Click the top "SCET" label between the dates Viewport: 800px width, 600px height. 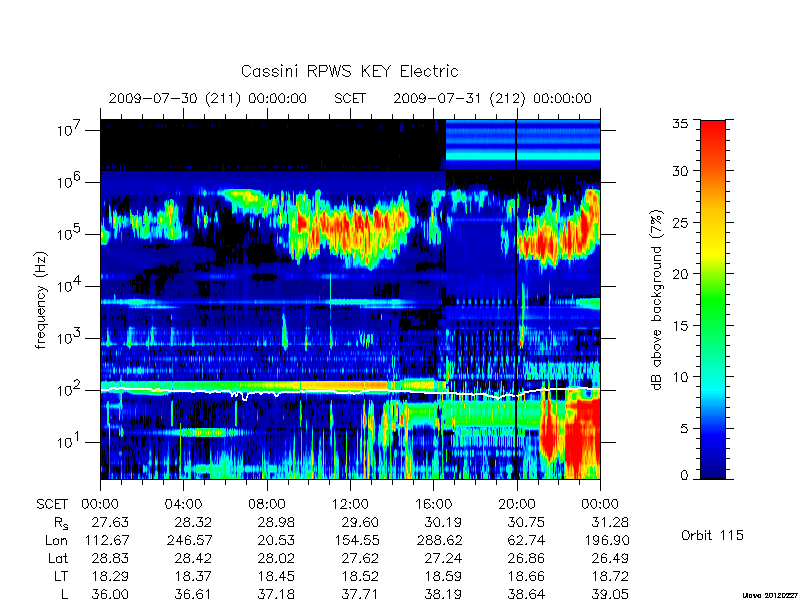(x=350, y=98)
